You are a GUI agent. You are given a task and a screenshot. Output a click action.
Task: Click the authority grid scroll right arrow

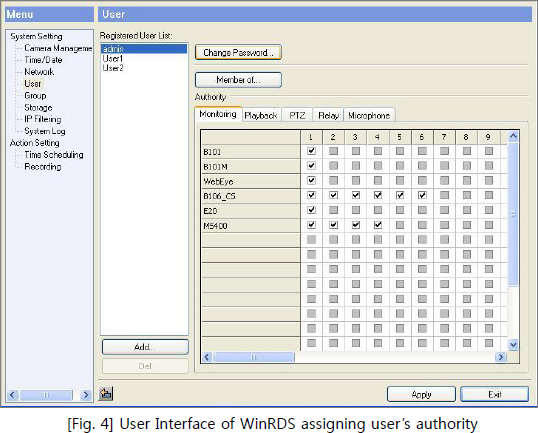click(x=501, y=357)
